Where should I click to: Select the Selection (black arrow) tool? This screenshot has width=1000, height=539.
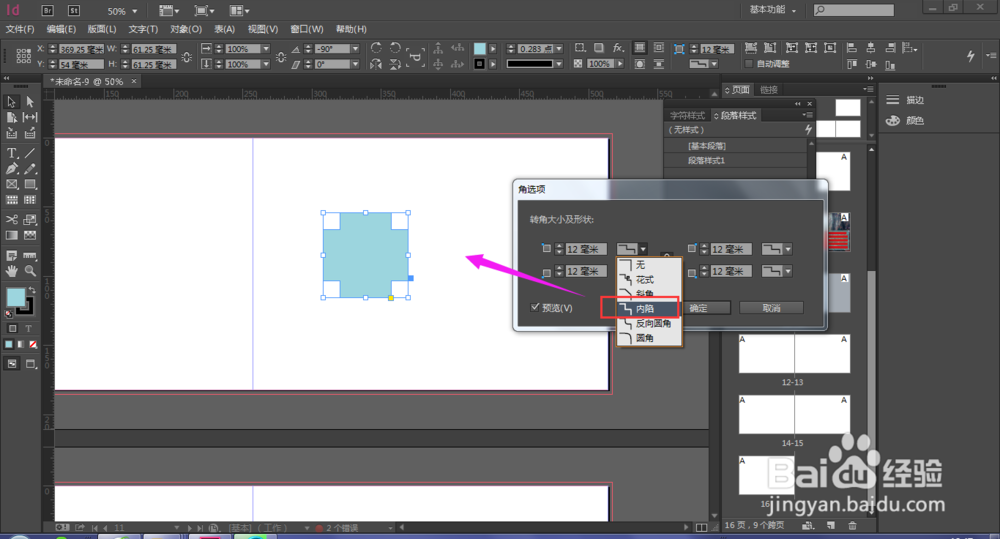click(11, 102)
